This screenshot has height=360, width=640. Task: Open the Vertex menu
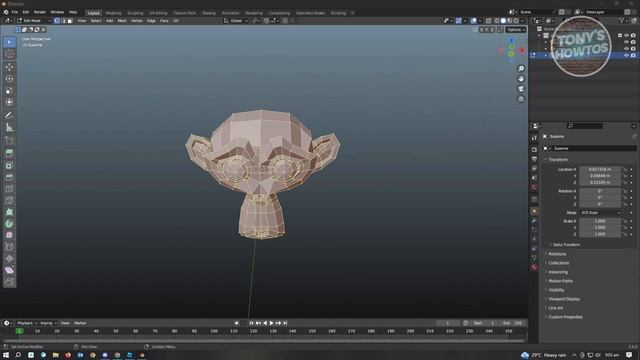[x=137, y=20]
